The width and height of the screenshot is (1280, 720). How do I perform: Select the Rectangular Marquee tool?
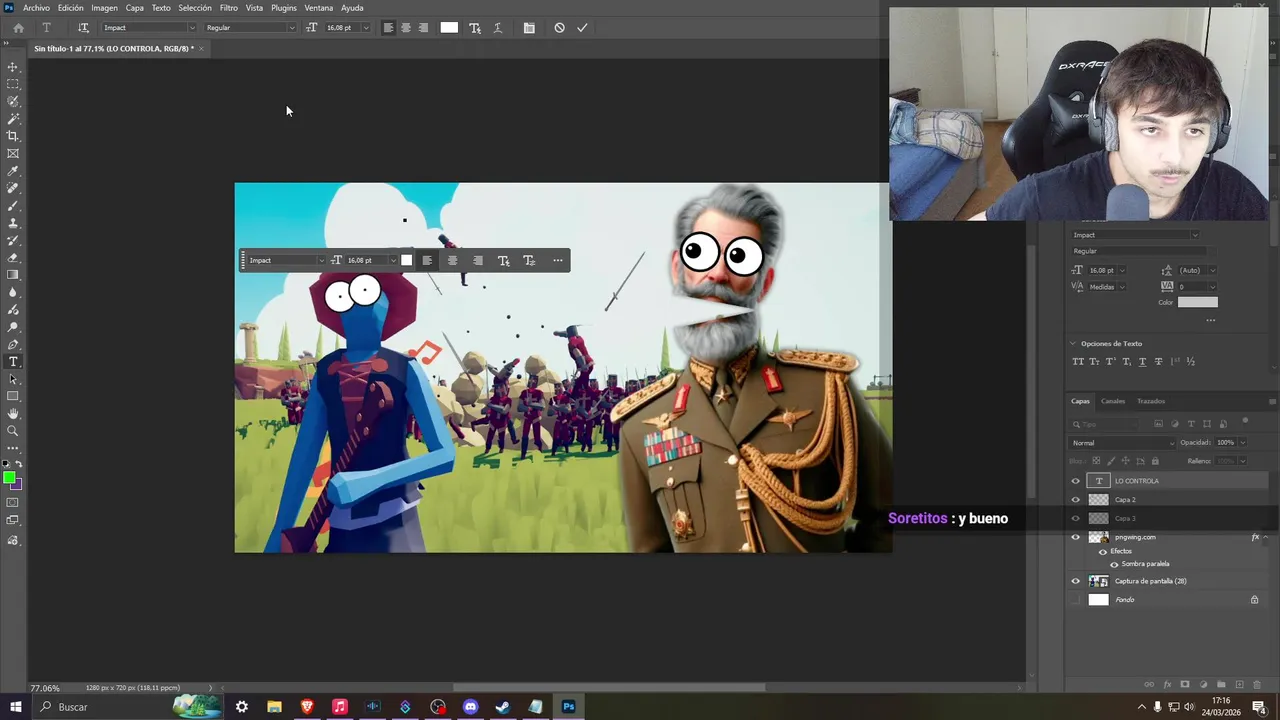[x=13, y=84]
